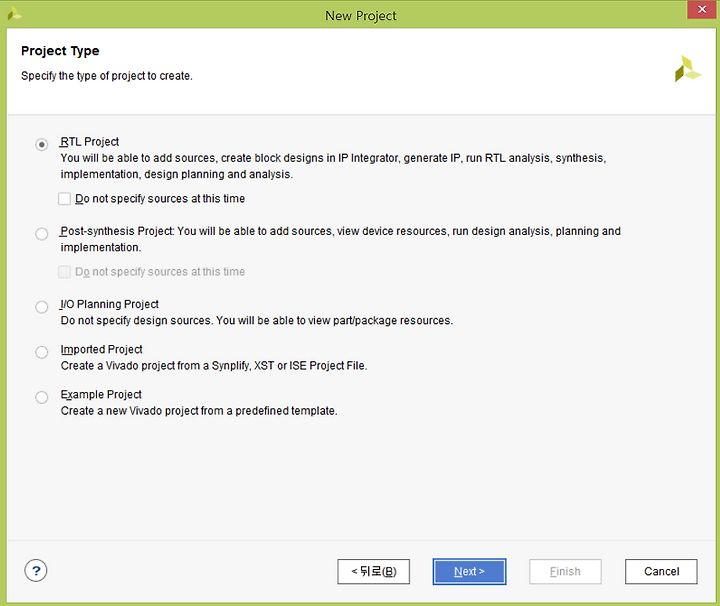Select the RTL Project radio button

pyautogui.click(x=42, y=145)
